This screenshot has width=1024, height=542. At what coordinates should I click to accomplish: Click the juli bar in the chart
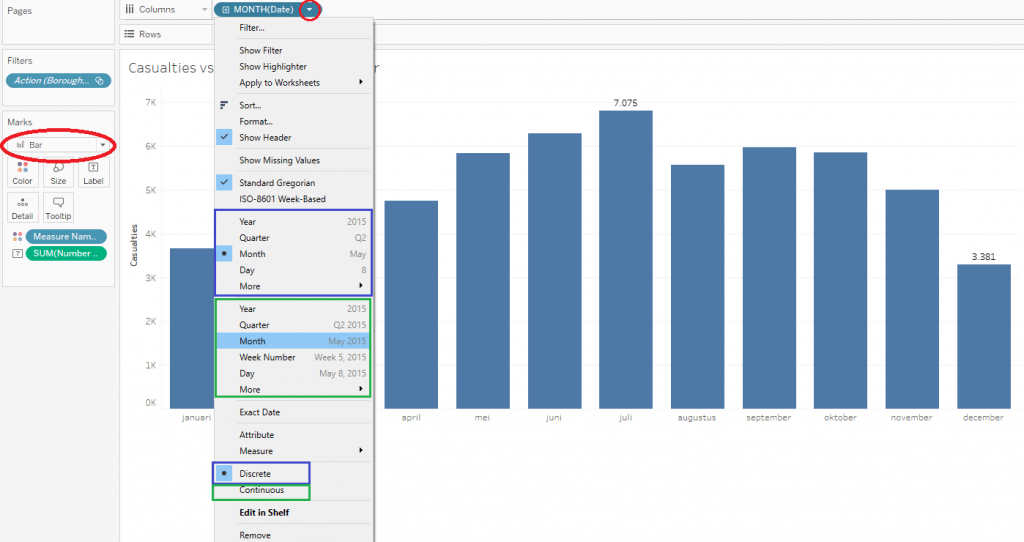626,260
